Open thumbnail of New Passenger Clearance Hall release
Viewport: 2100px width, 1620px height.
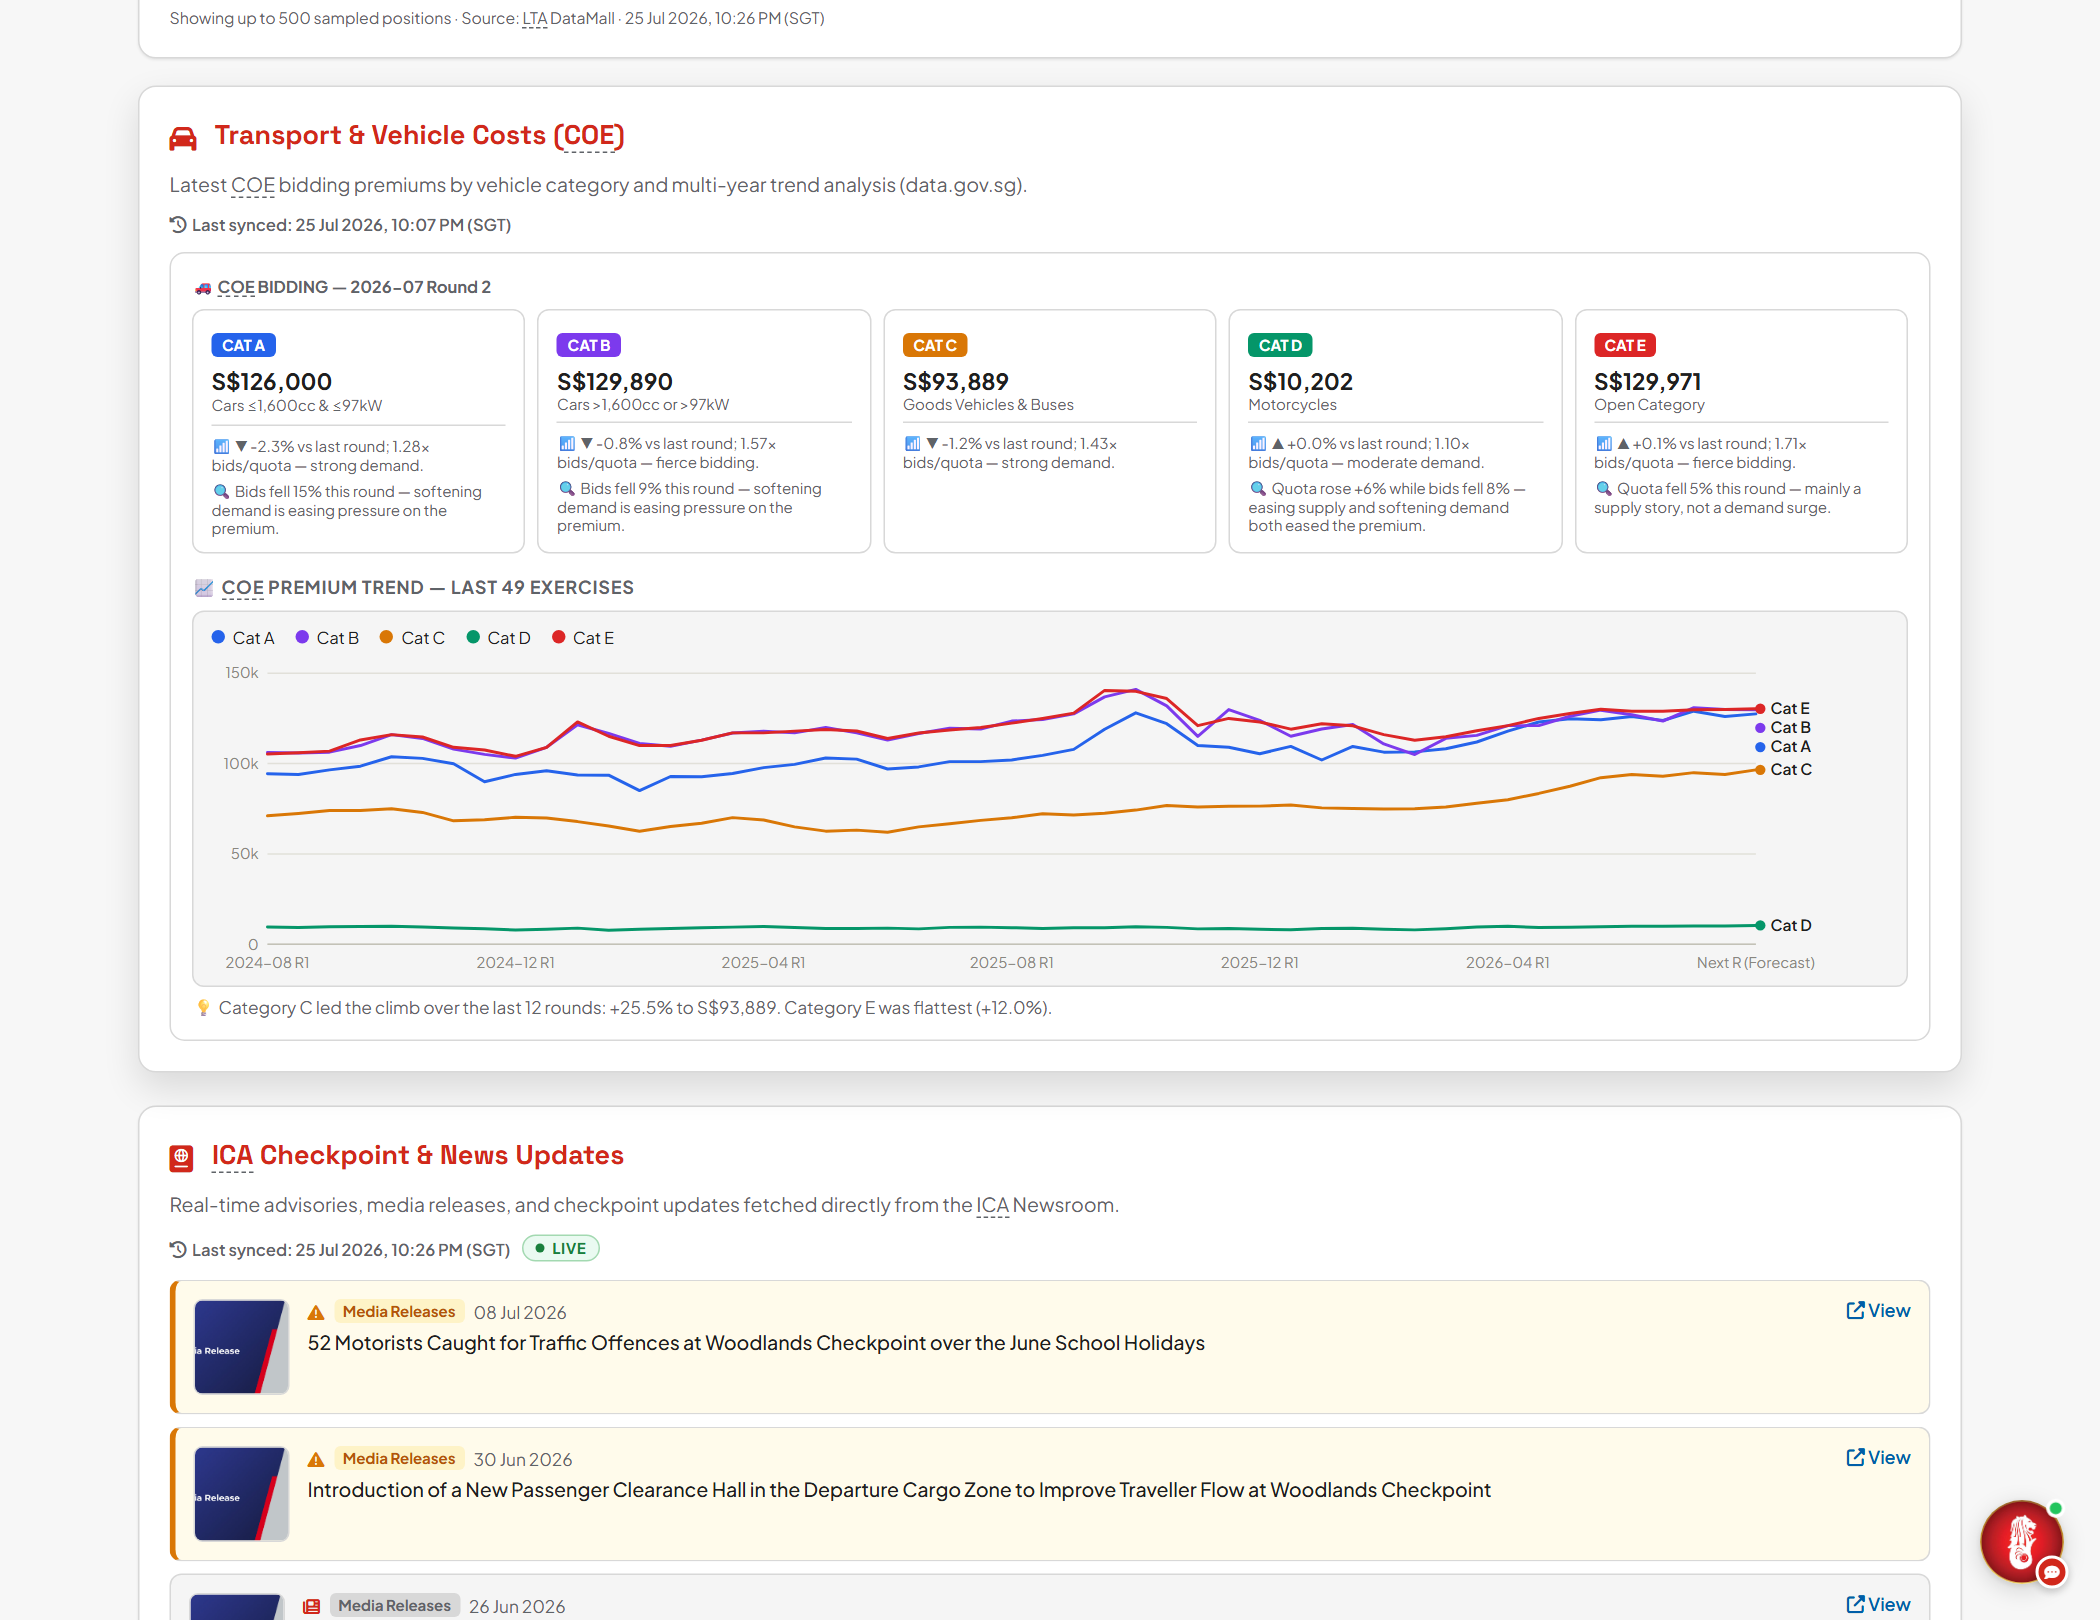coord(241,1494)
